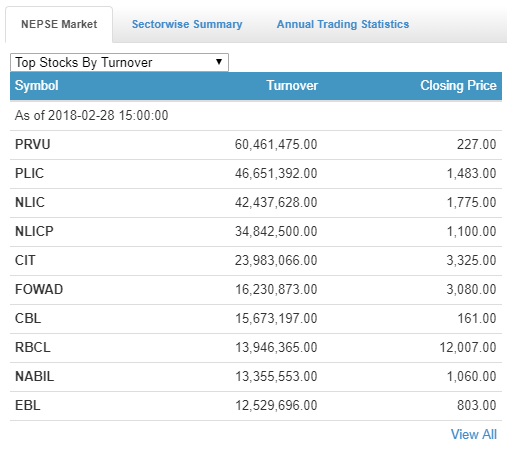This screenshot has height=457, width=516.
Task: Select the CBL stock row
Action: [256, 319]
